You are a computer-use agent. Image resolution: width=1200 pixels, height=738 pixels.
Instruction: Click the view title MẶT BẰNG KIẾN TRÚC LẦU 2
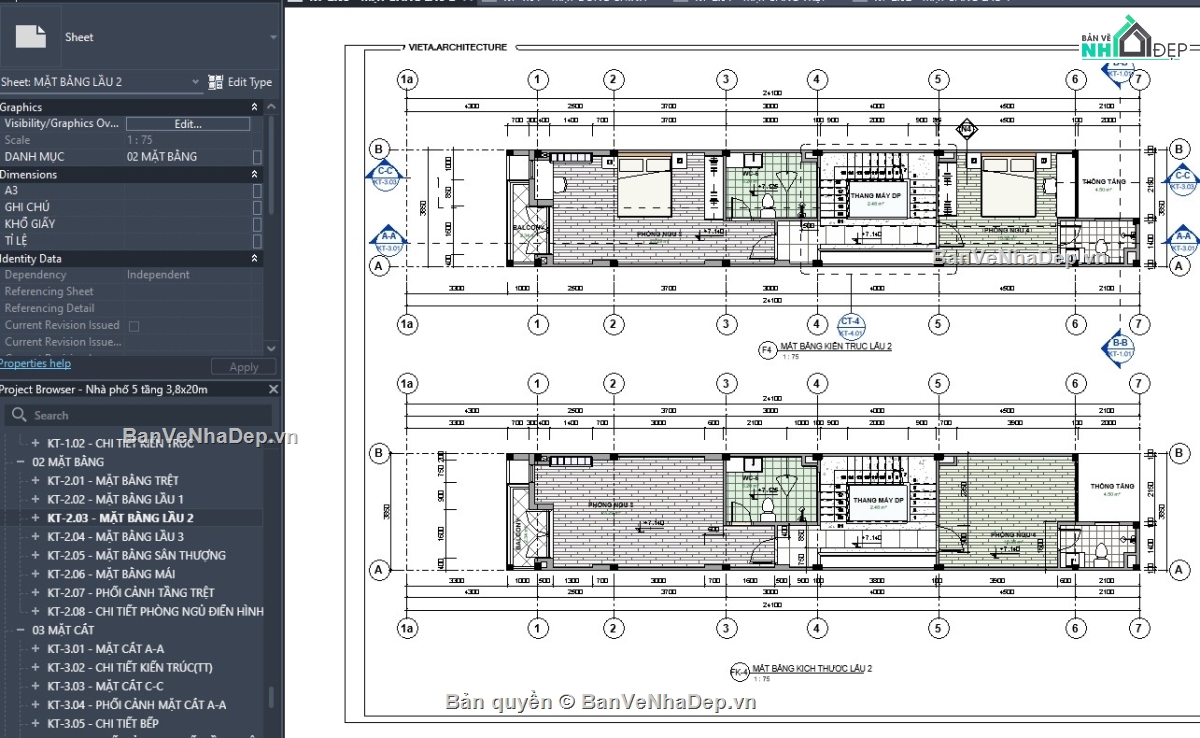click(x=836, y=346)
